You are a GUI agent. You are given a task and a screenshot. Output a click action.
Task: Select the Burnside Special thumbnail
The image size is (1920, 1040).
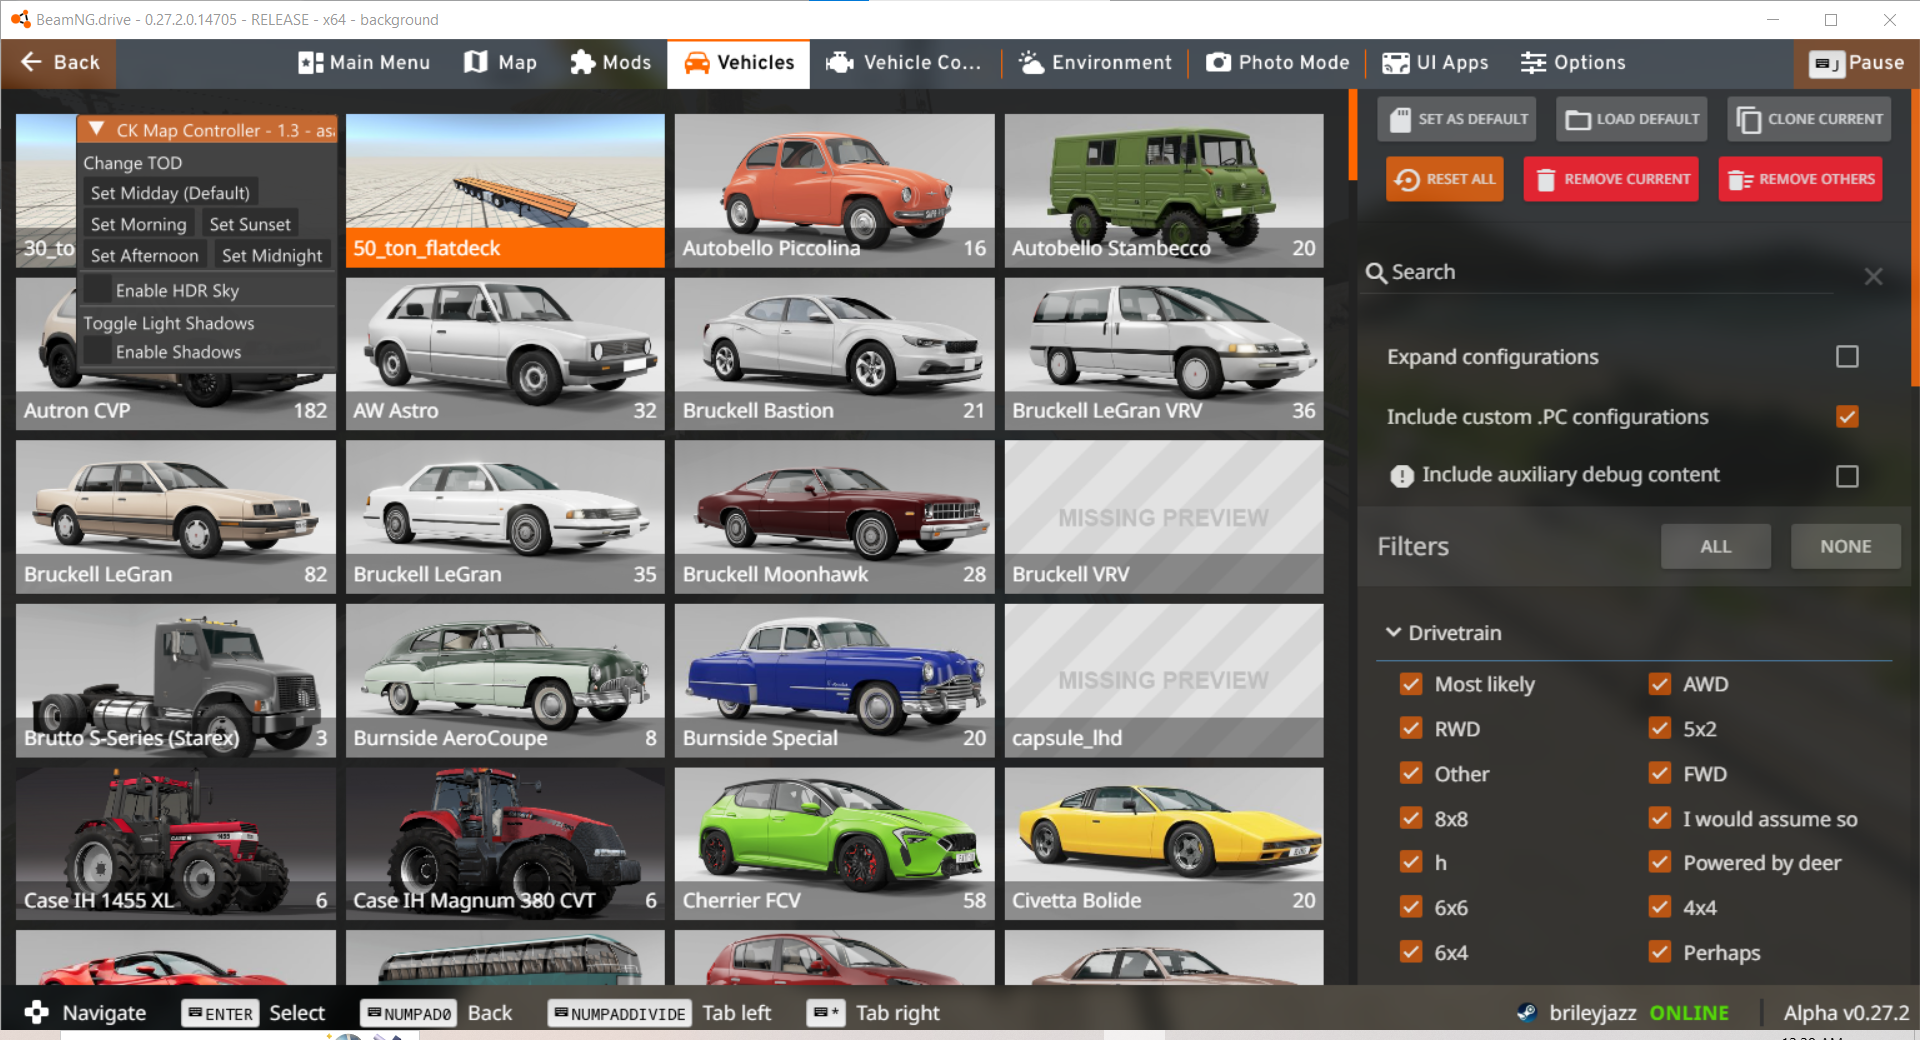point(834,680)
